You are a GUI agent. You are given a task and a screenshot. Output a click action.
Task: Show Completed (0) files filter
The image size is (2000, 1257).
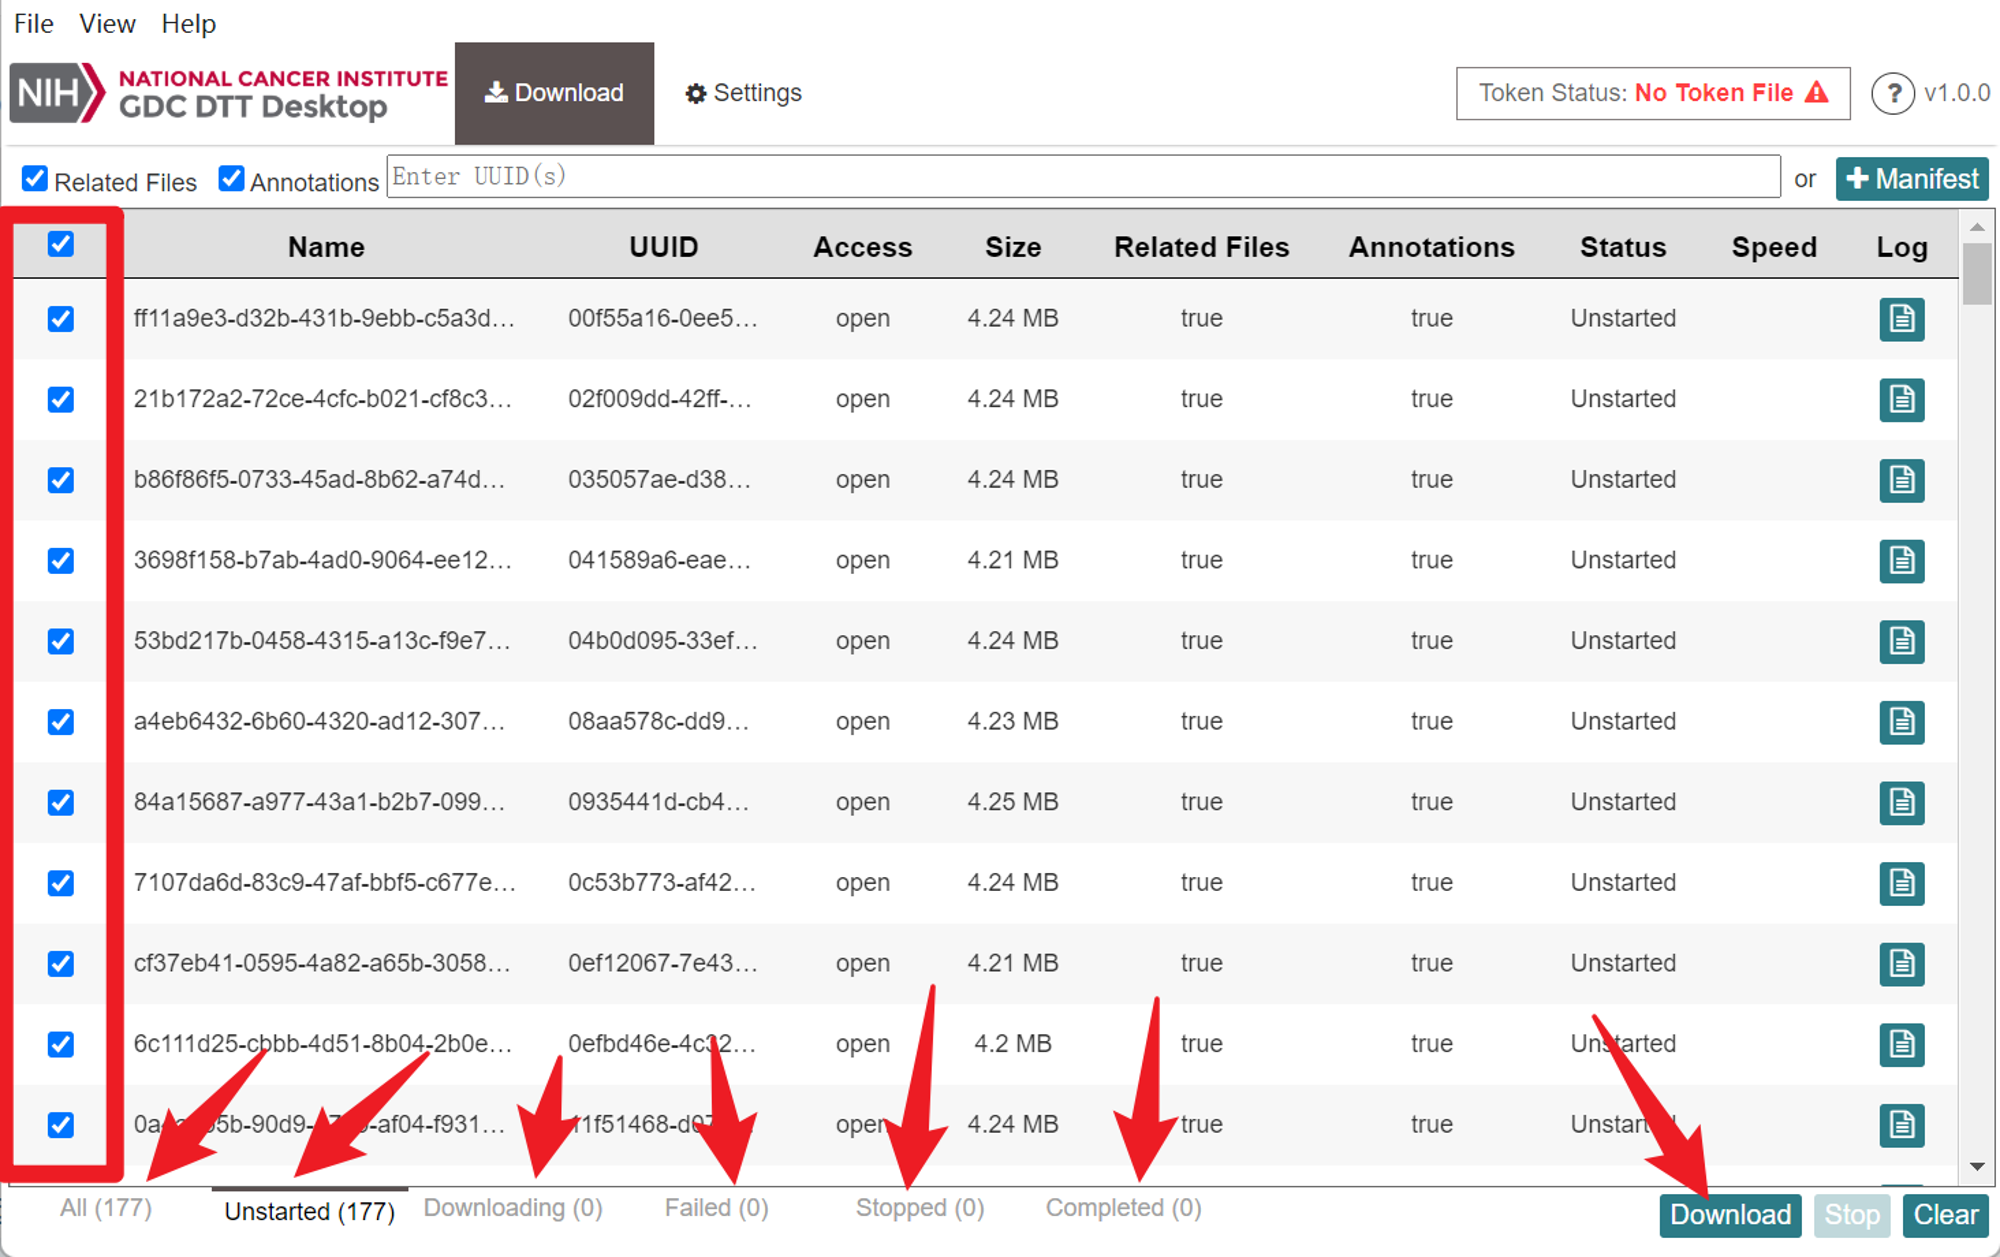tap(1123, 1208)
